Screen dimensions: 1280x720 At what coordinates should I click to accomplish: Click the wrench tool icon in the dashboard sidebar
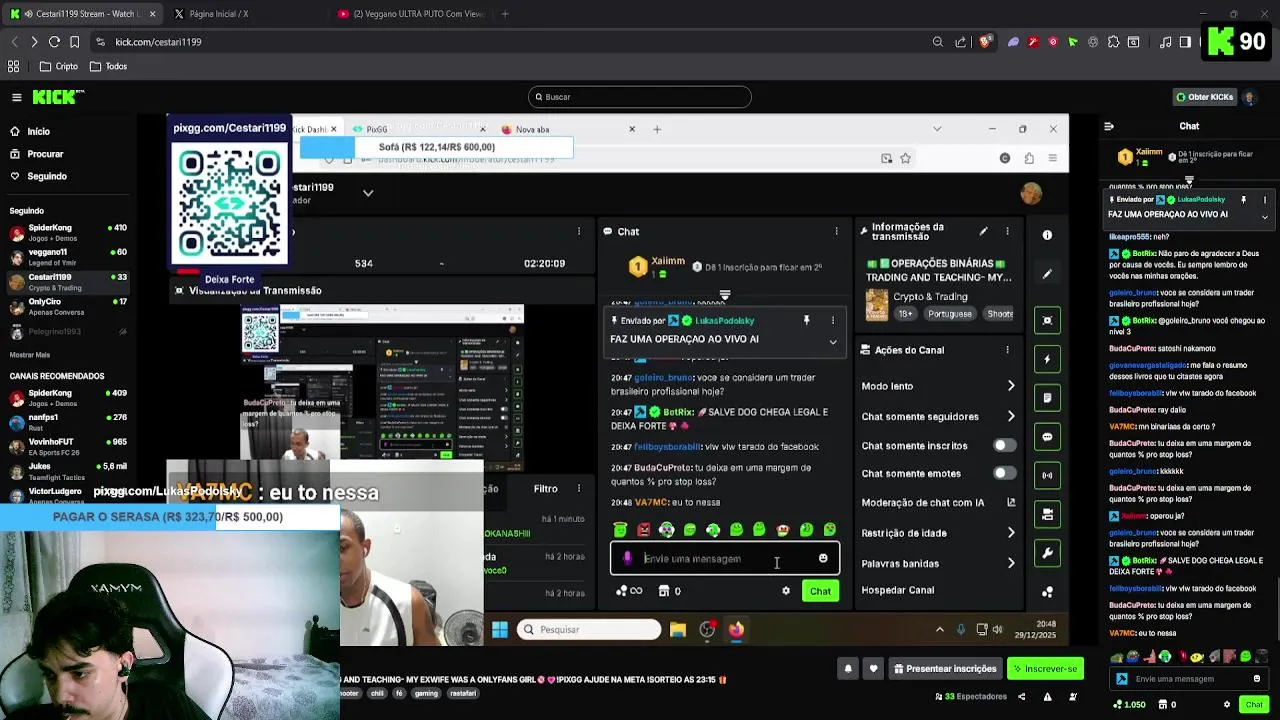[x=1047, y=553]
